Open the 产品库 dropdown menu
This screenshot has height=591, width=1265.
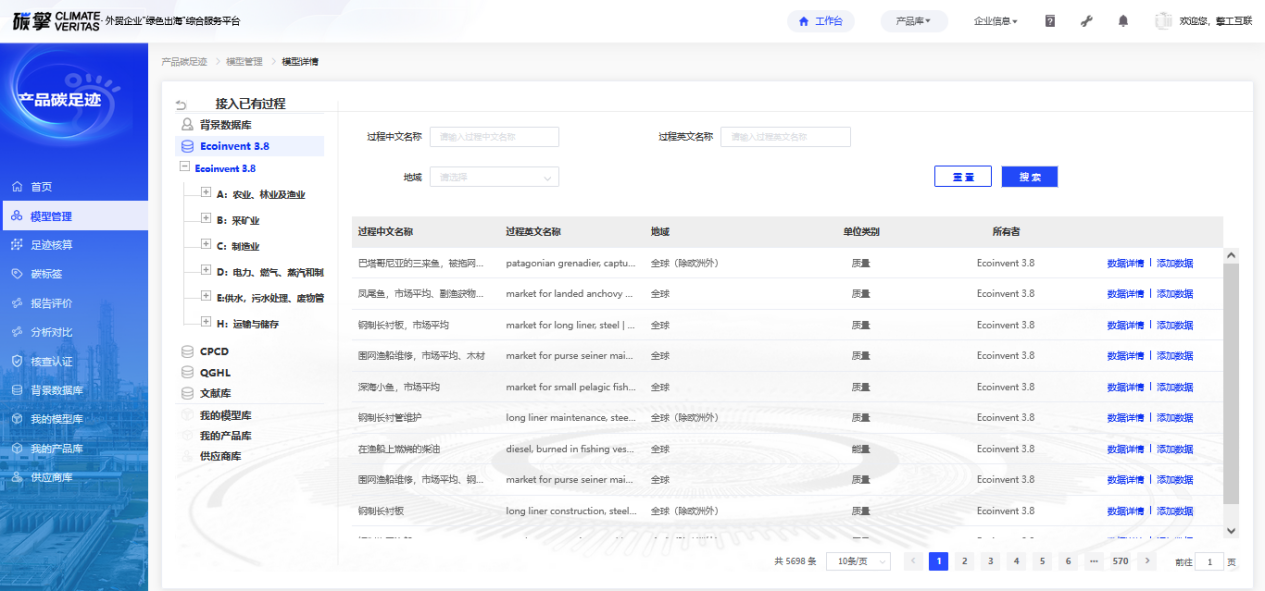(913, 21)
